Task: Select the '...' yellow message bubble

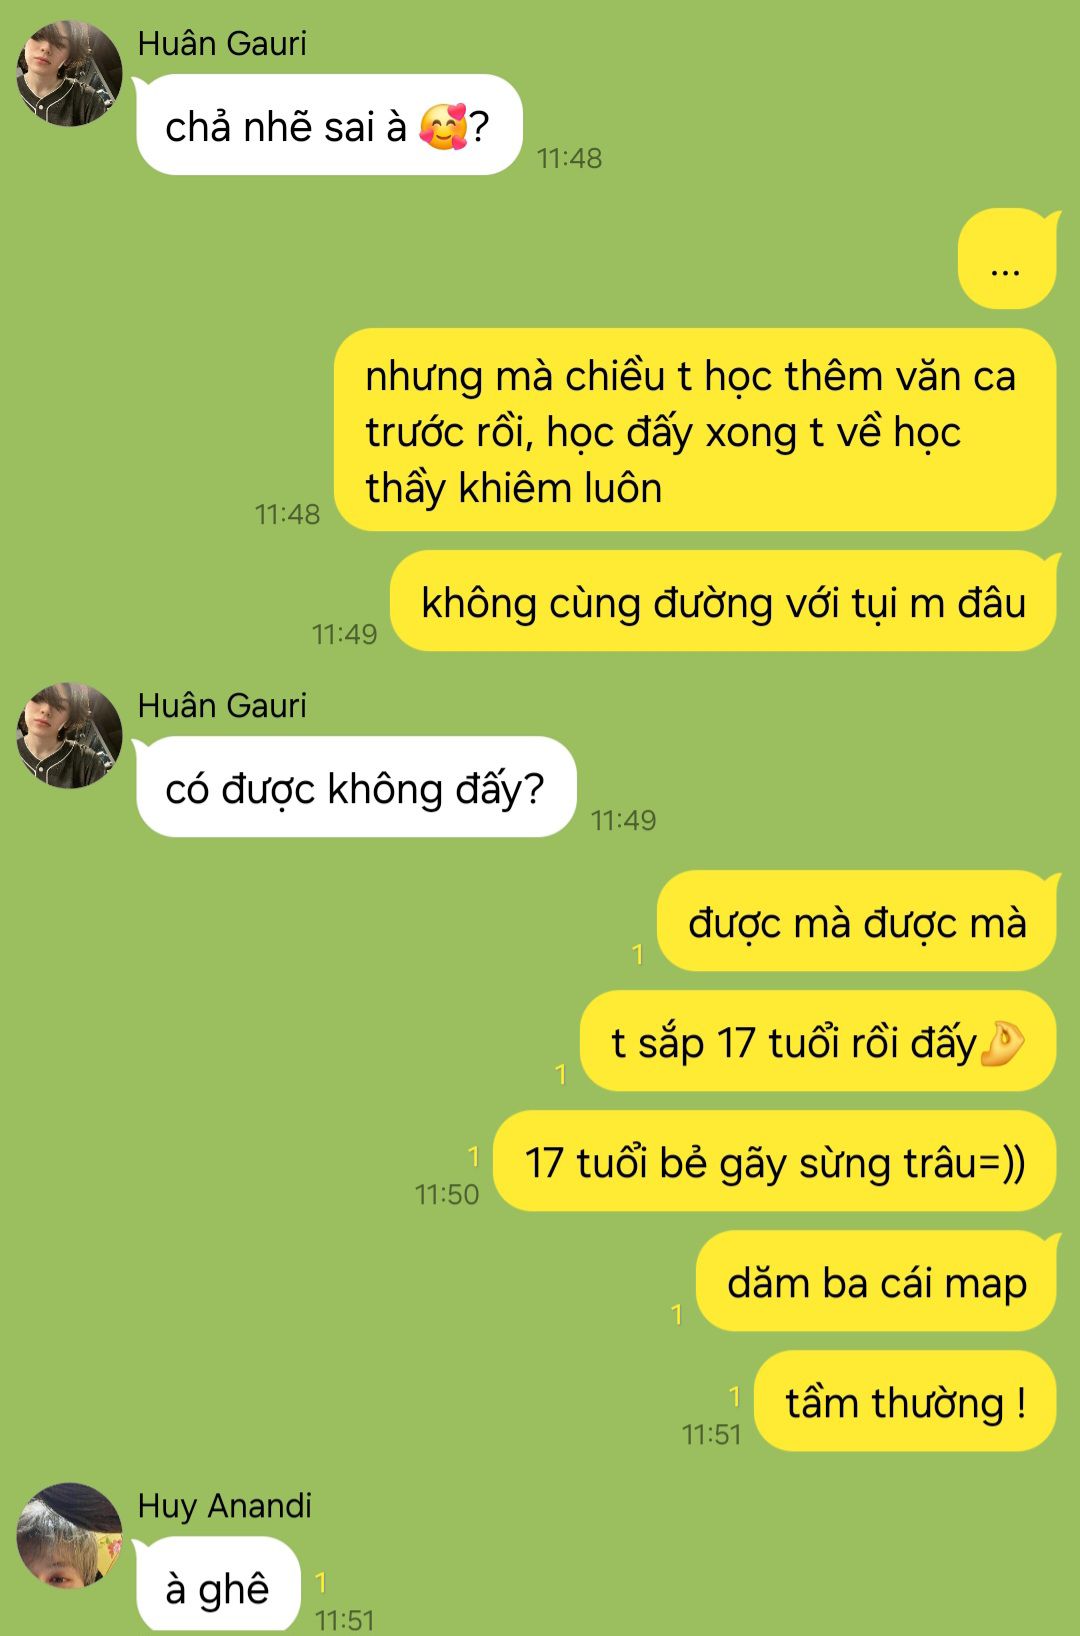Action: pyautogui.click(x=1007, y=259)
